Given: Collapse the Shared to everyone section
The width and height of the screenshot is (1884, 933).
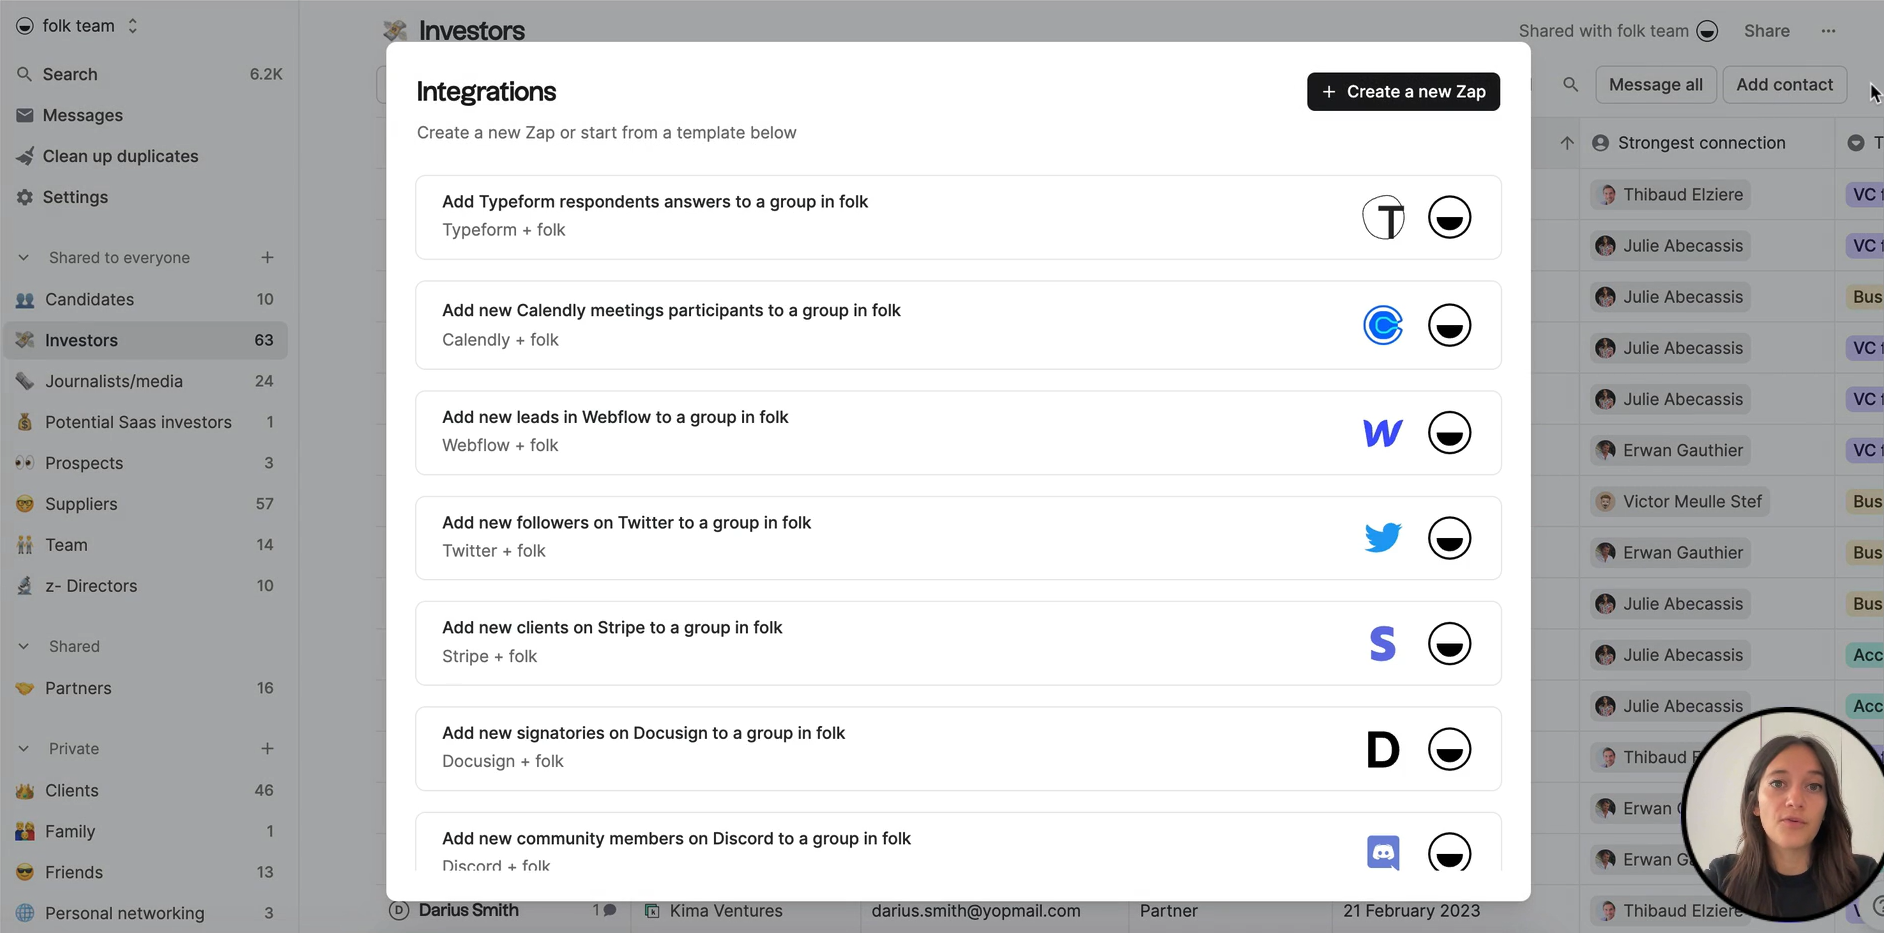Looking at the screenshot, I should click(24, 258).
